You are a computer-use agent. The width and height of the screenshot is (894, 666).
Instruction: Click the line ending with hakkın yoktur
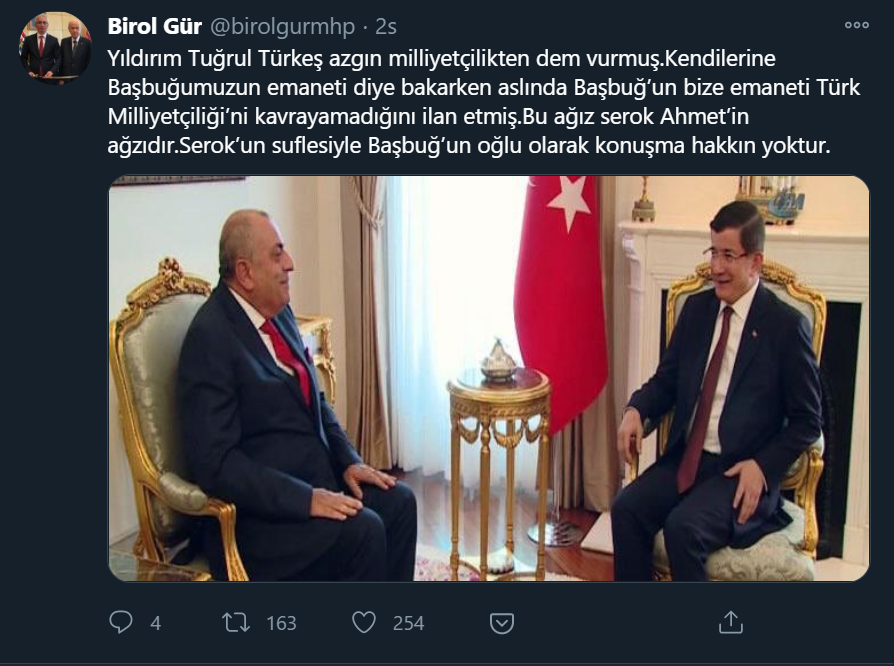click(x=469, y=145)
